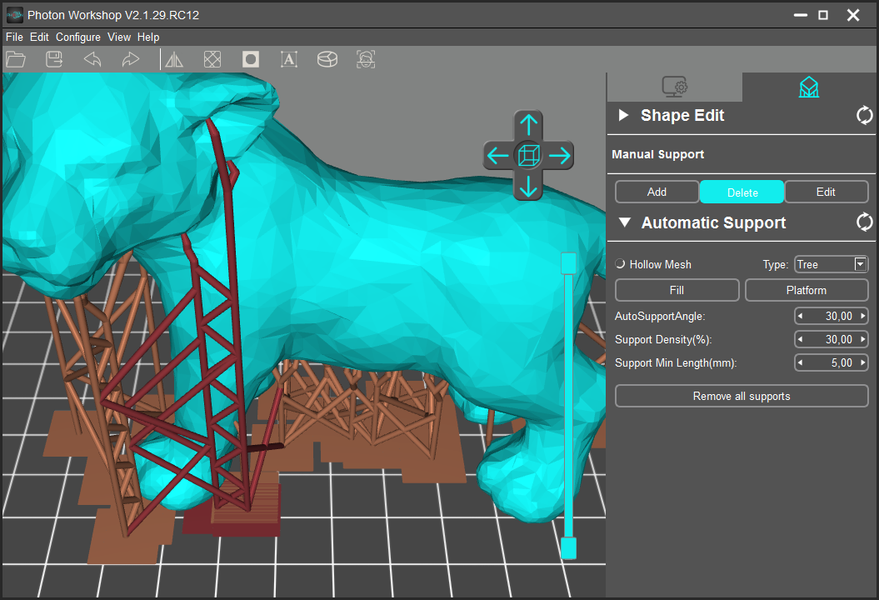Increase Support Density with right arrow

pos(863,339)
